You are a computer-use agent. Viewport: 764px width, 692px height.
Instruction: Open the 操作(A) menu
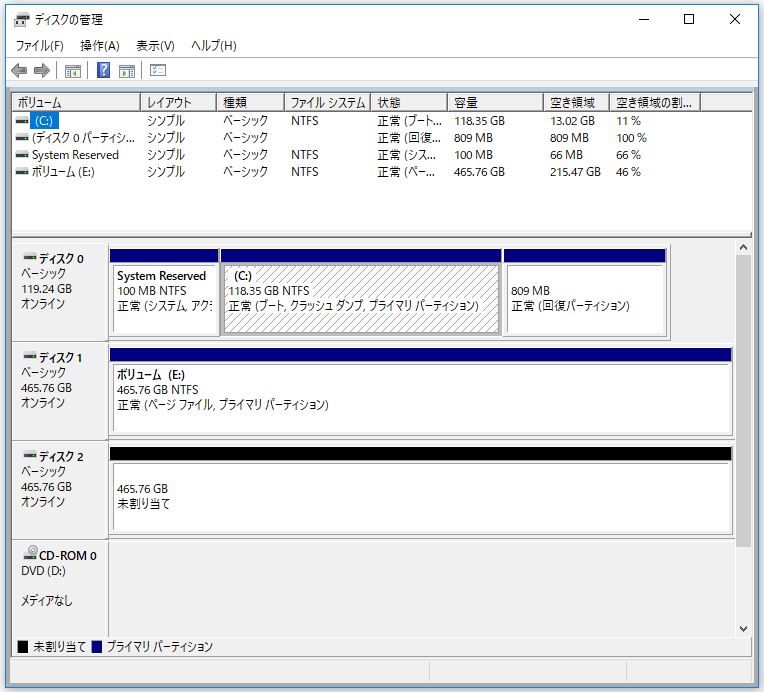click(x=100, y=46)
